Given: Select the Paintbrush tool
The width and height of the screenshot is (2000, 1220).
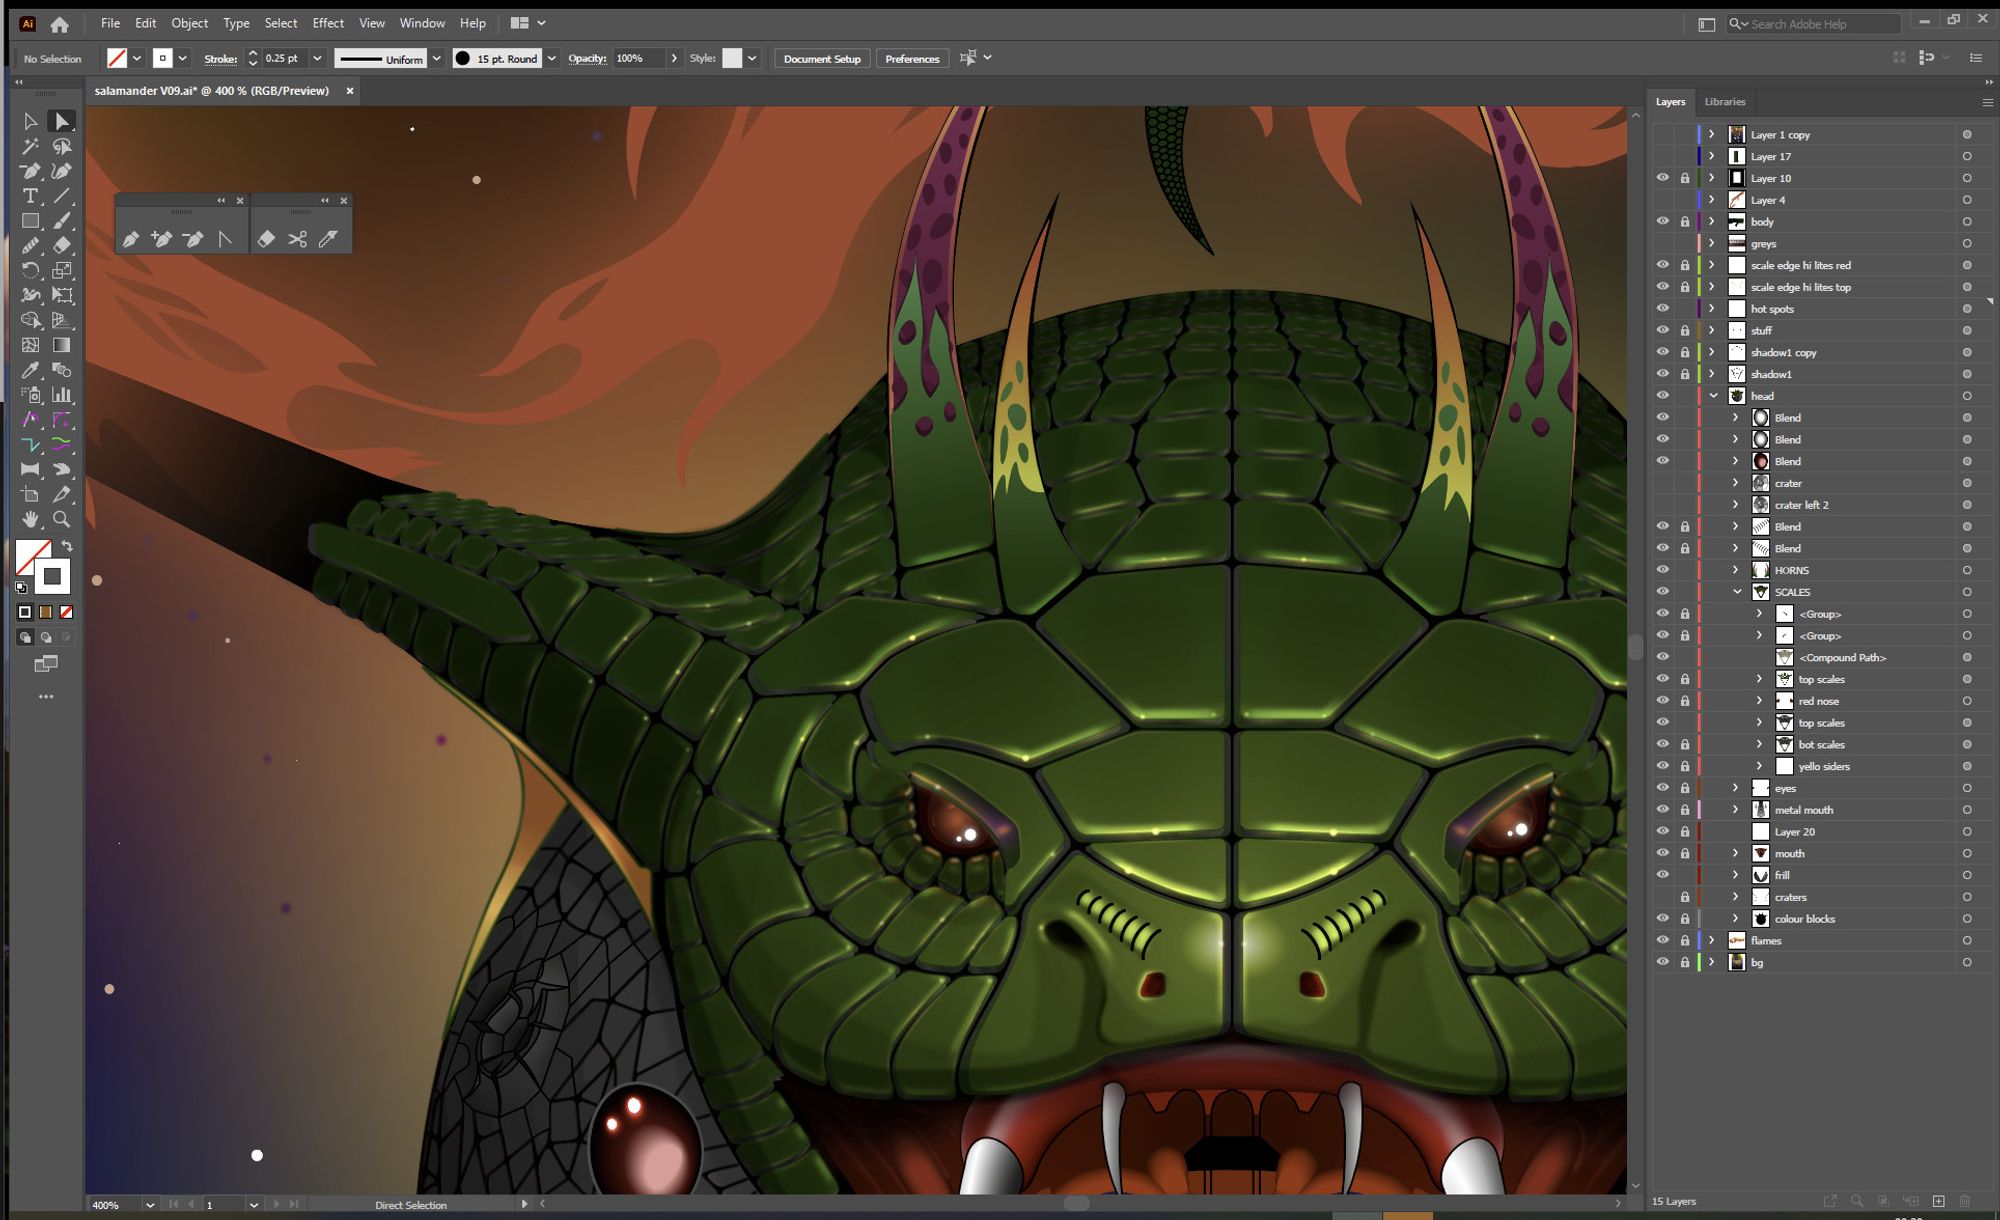Looking at the screenshot, I should click(x=62, y=221).
